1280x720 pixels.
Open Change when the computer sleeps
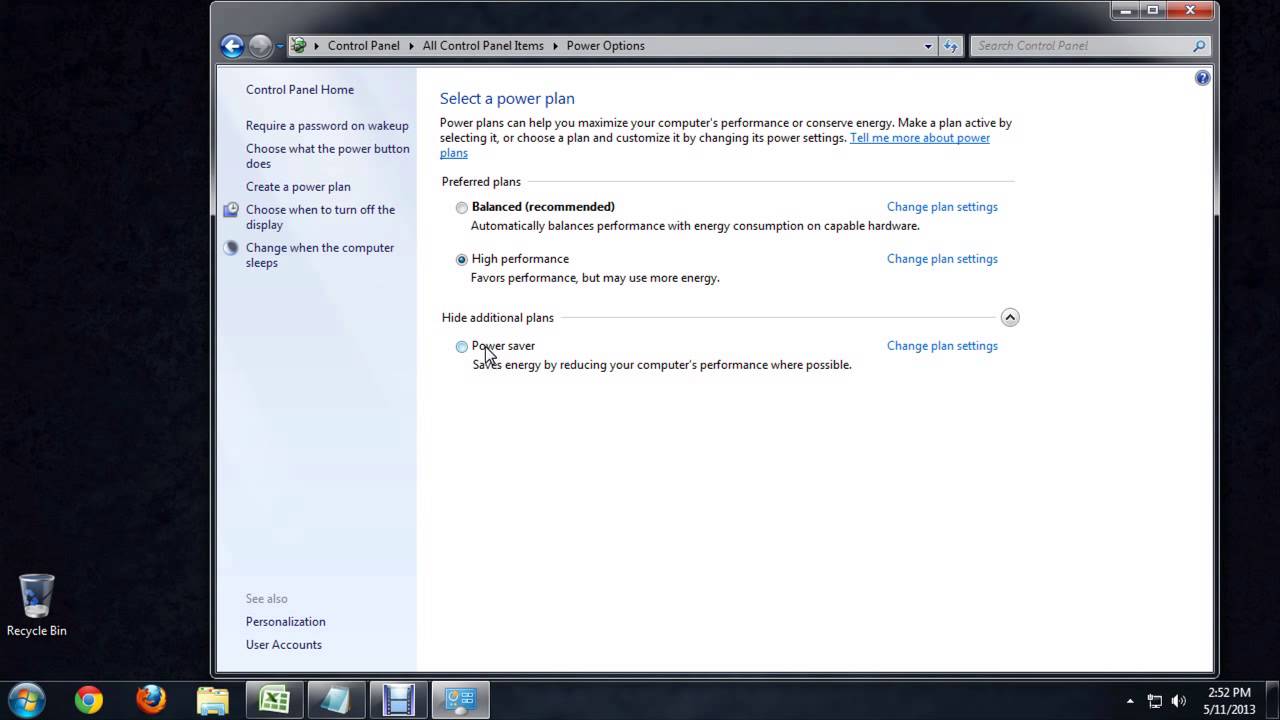click(320, 255)
